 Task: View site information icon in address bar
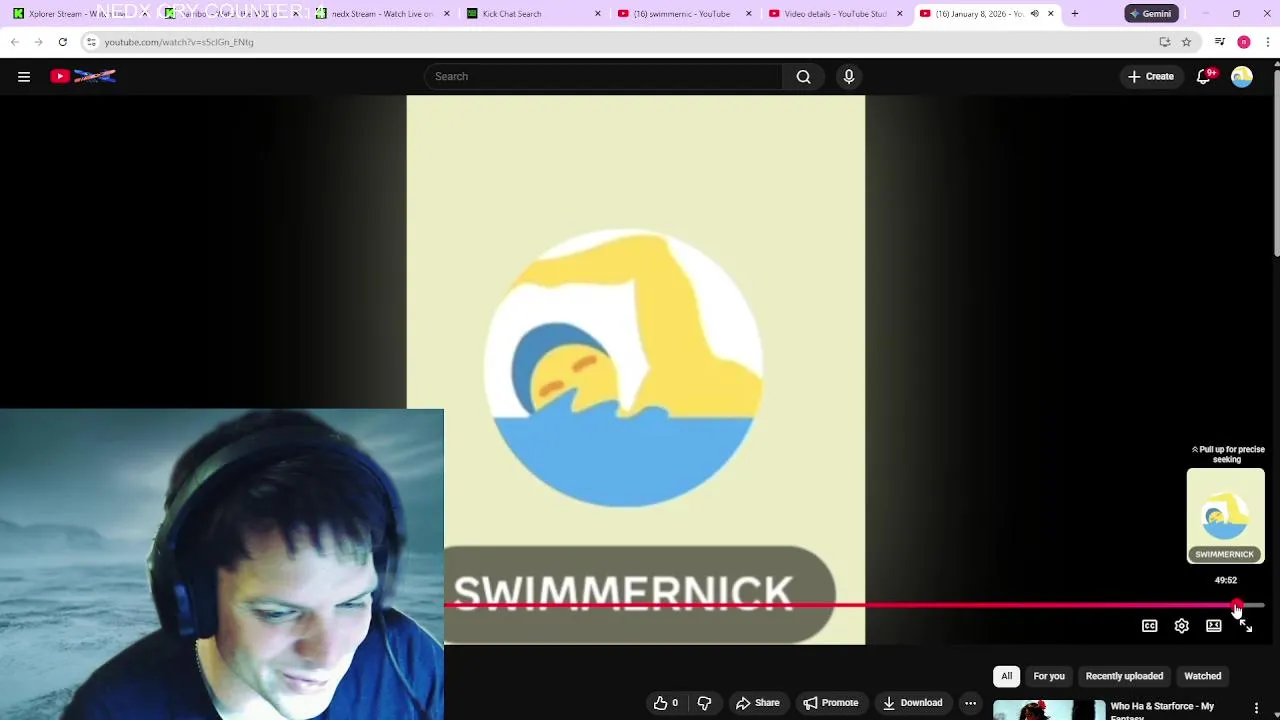[x=91, y=42]
